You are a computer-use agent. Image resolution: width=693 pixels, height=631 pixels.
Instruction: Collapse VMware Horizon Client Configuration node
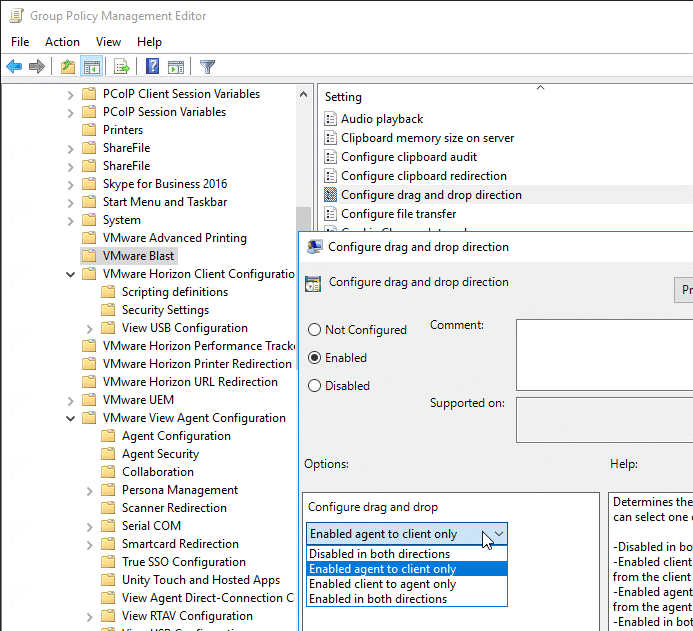tap(70, 274)
